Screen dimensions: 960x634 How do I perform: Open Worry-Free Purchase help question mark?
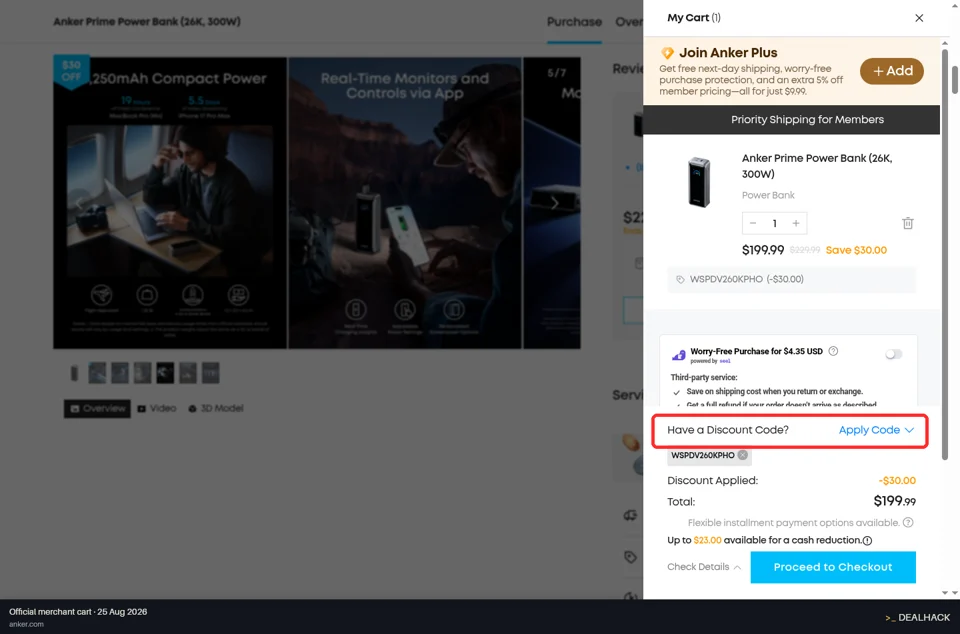point(833,351)
